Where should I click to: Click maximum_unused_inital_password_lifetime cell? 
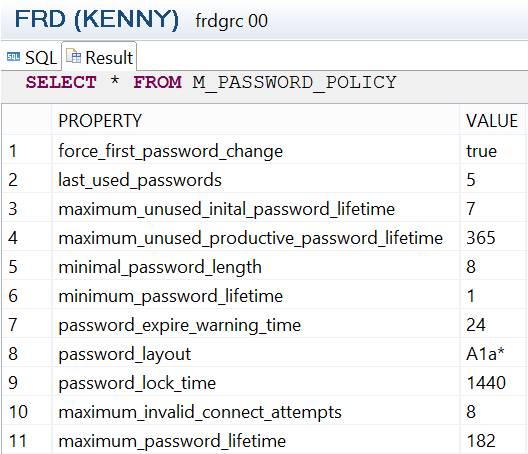pos(256,209)
